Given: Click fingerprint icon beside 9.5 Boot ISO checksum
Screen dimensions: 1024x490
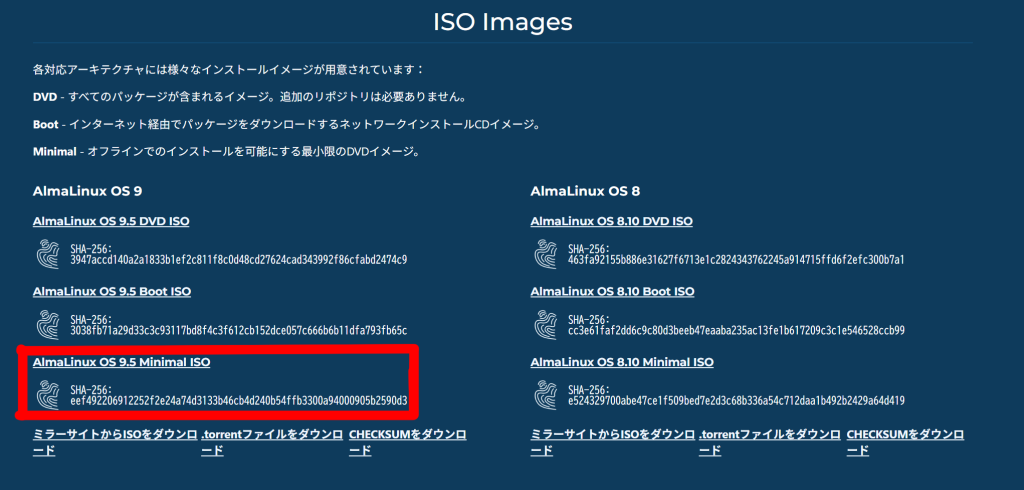Looking at the screenshot, I should [48, 325].
